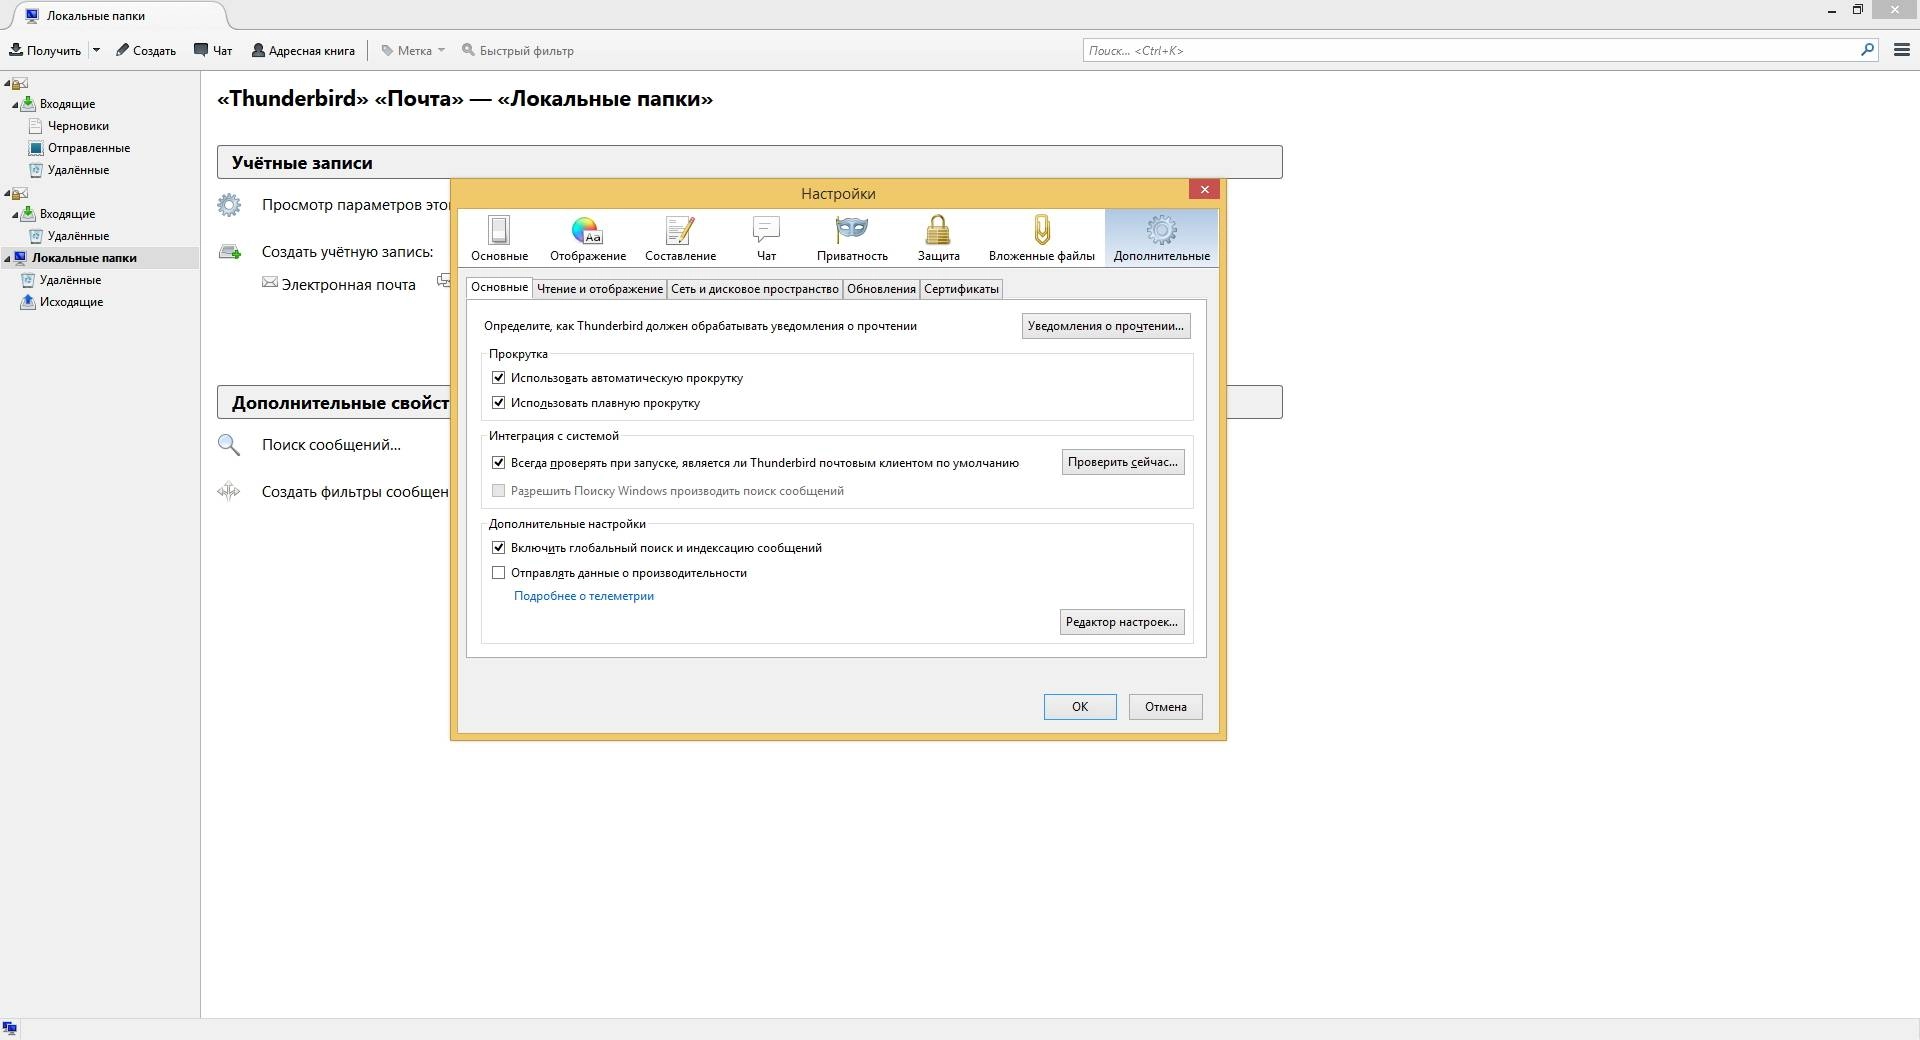1920x1040 pixels.
Task: Open the Основные category icon in Настройки dialog
Action: click(x=499, y=238)
